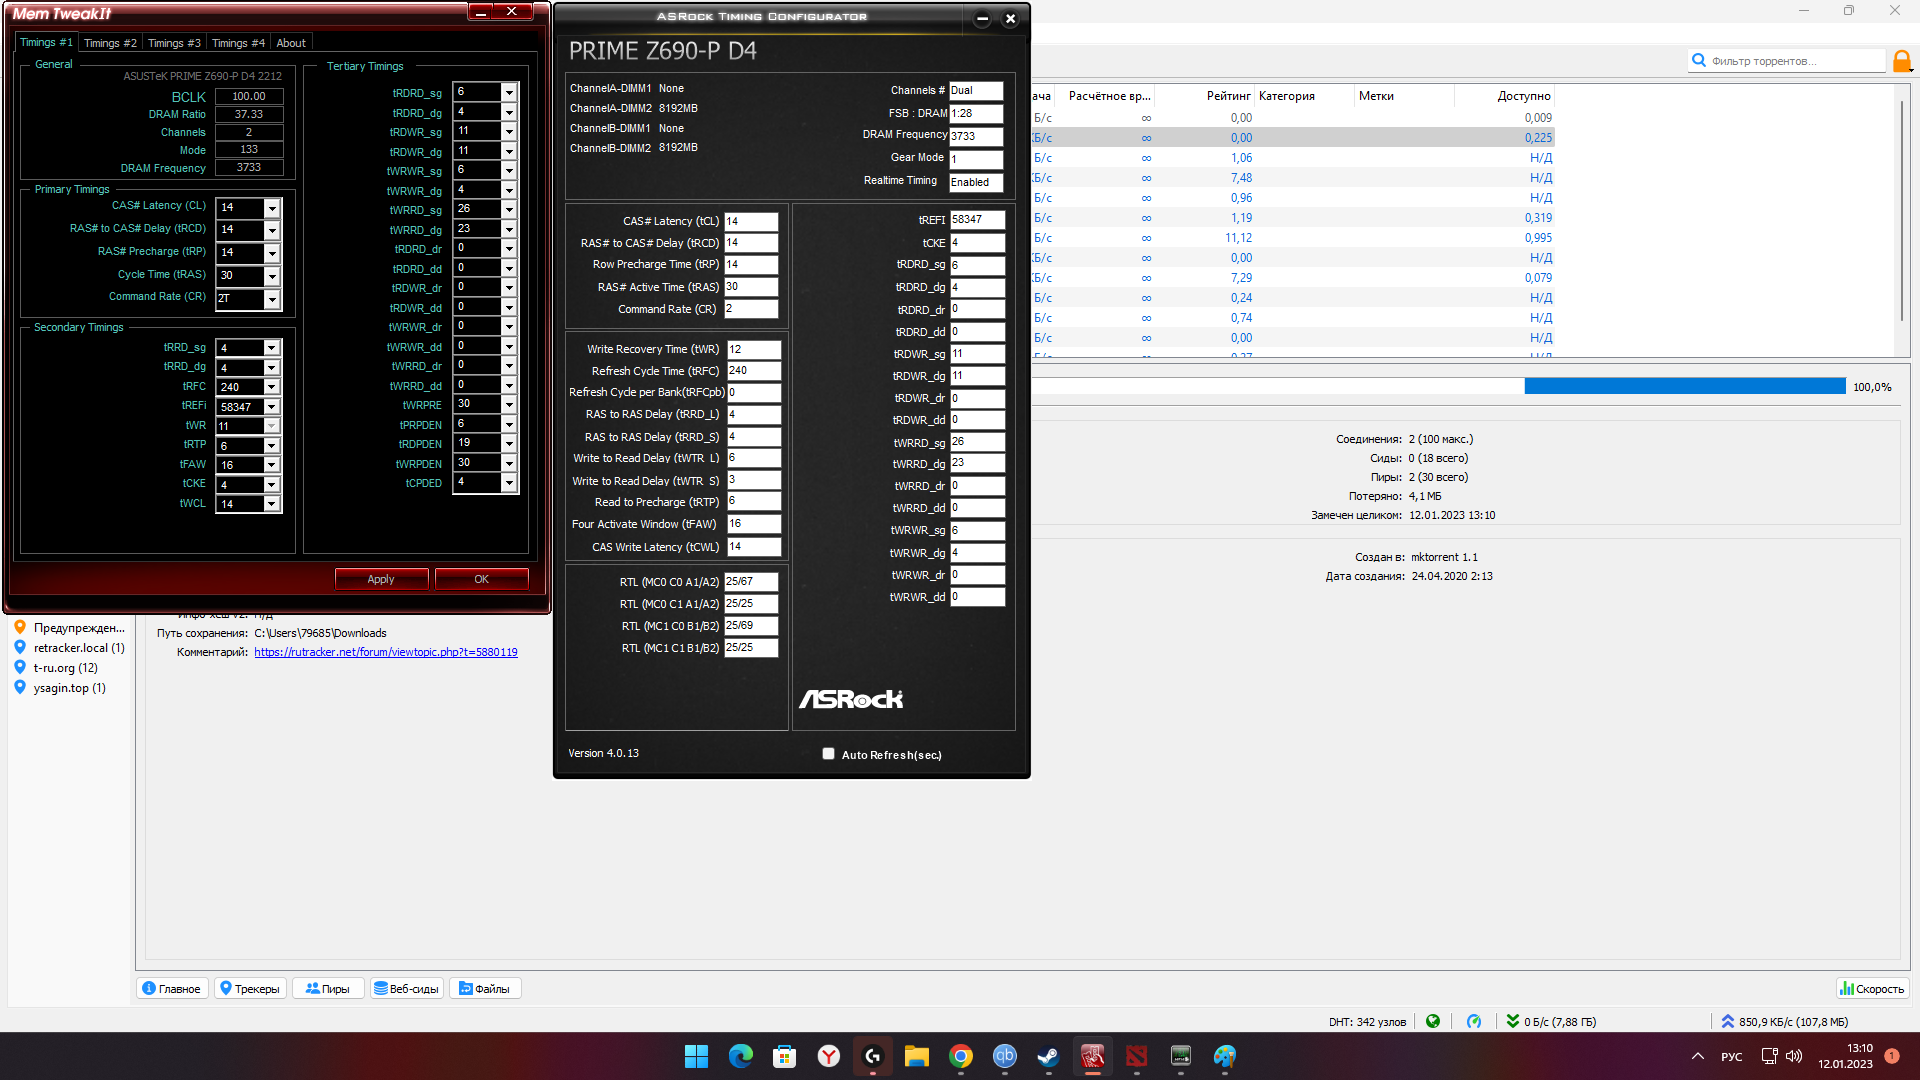Open the About tab in Mem TweakIt
The height and width of the screenshot is (1080, 1920).
(291, 43)
